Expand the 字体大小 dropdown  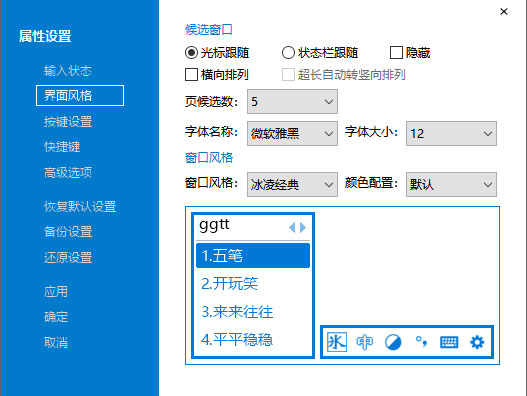451,133
